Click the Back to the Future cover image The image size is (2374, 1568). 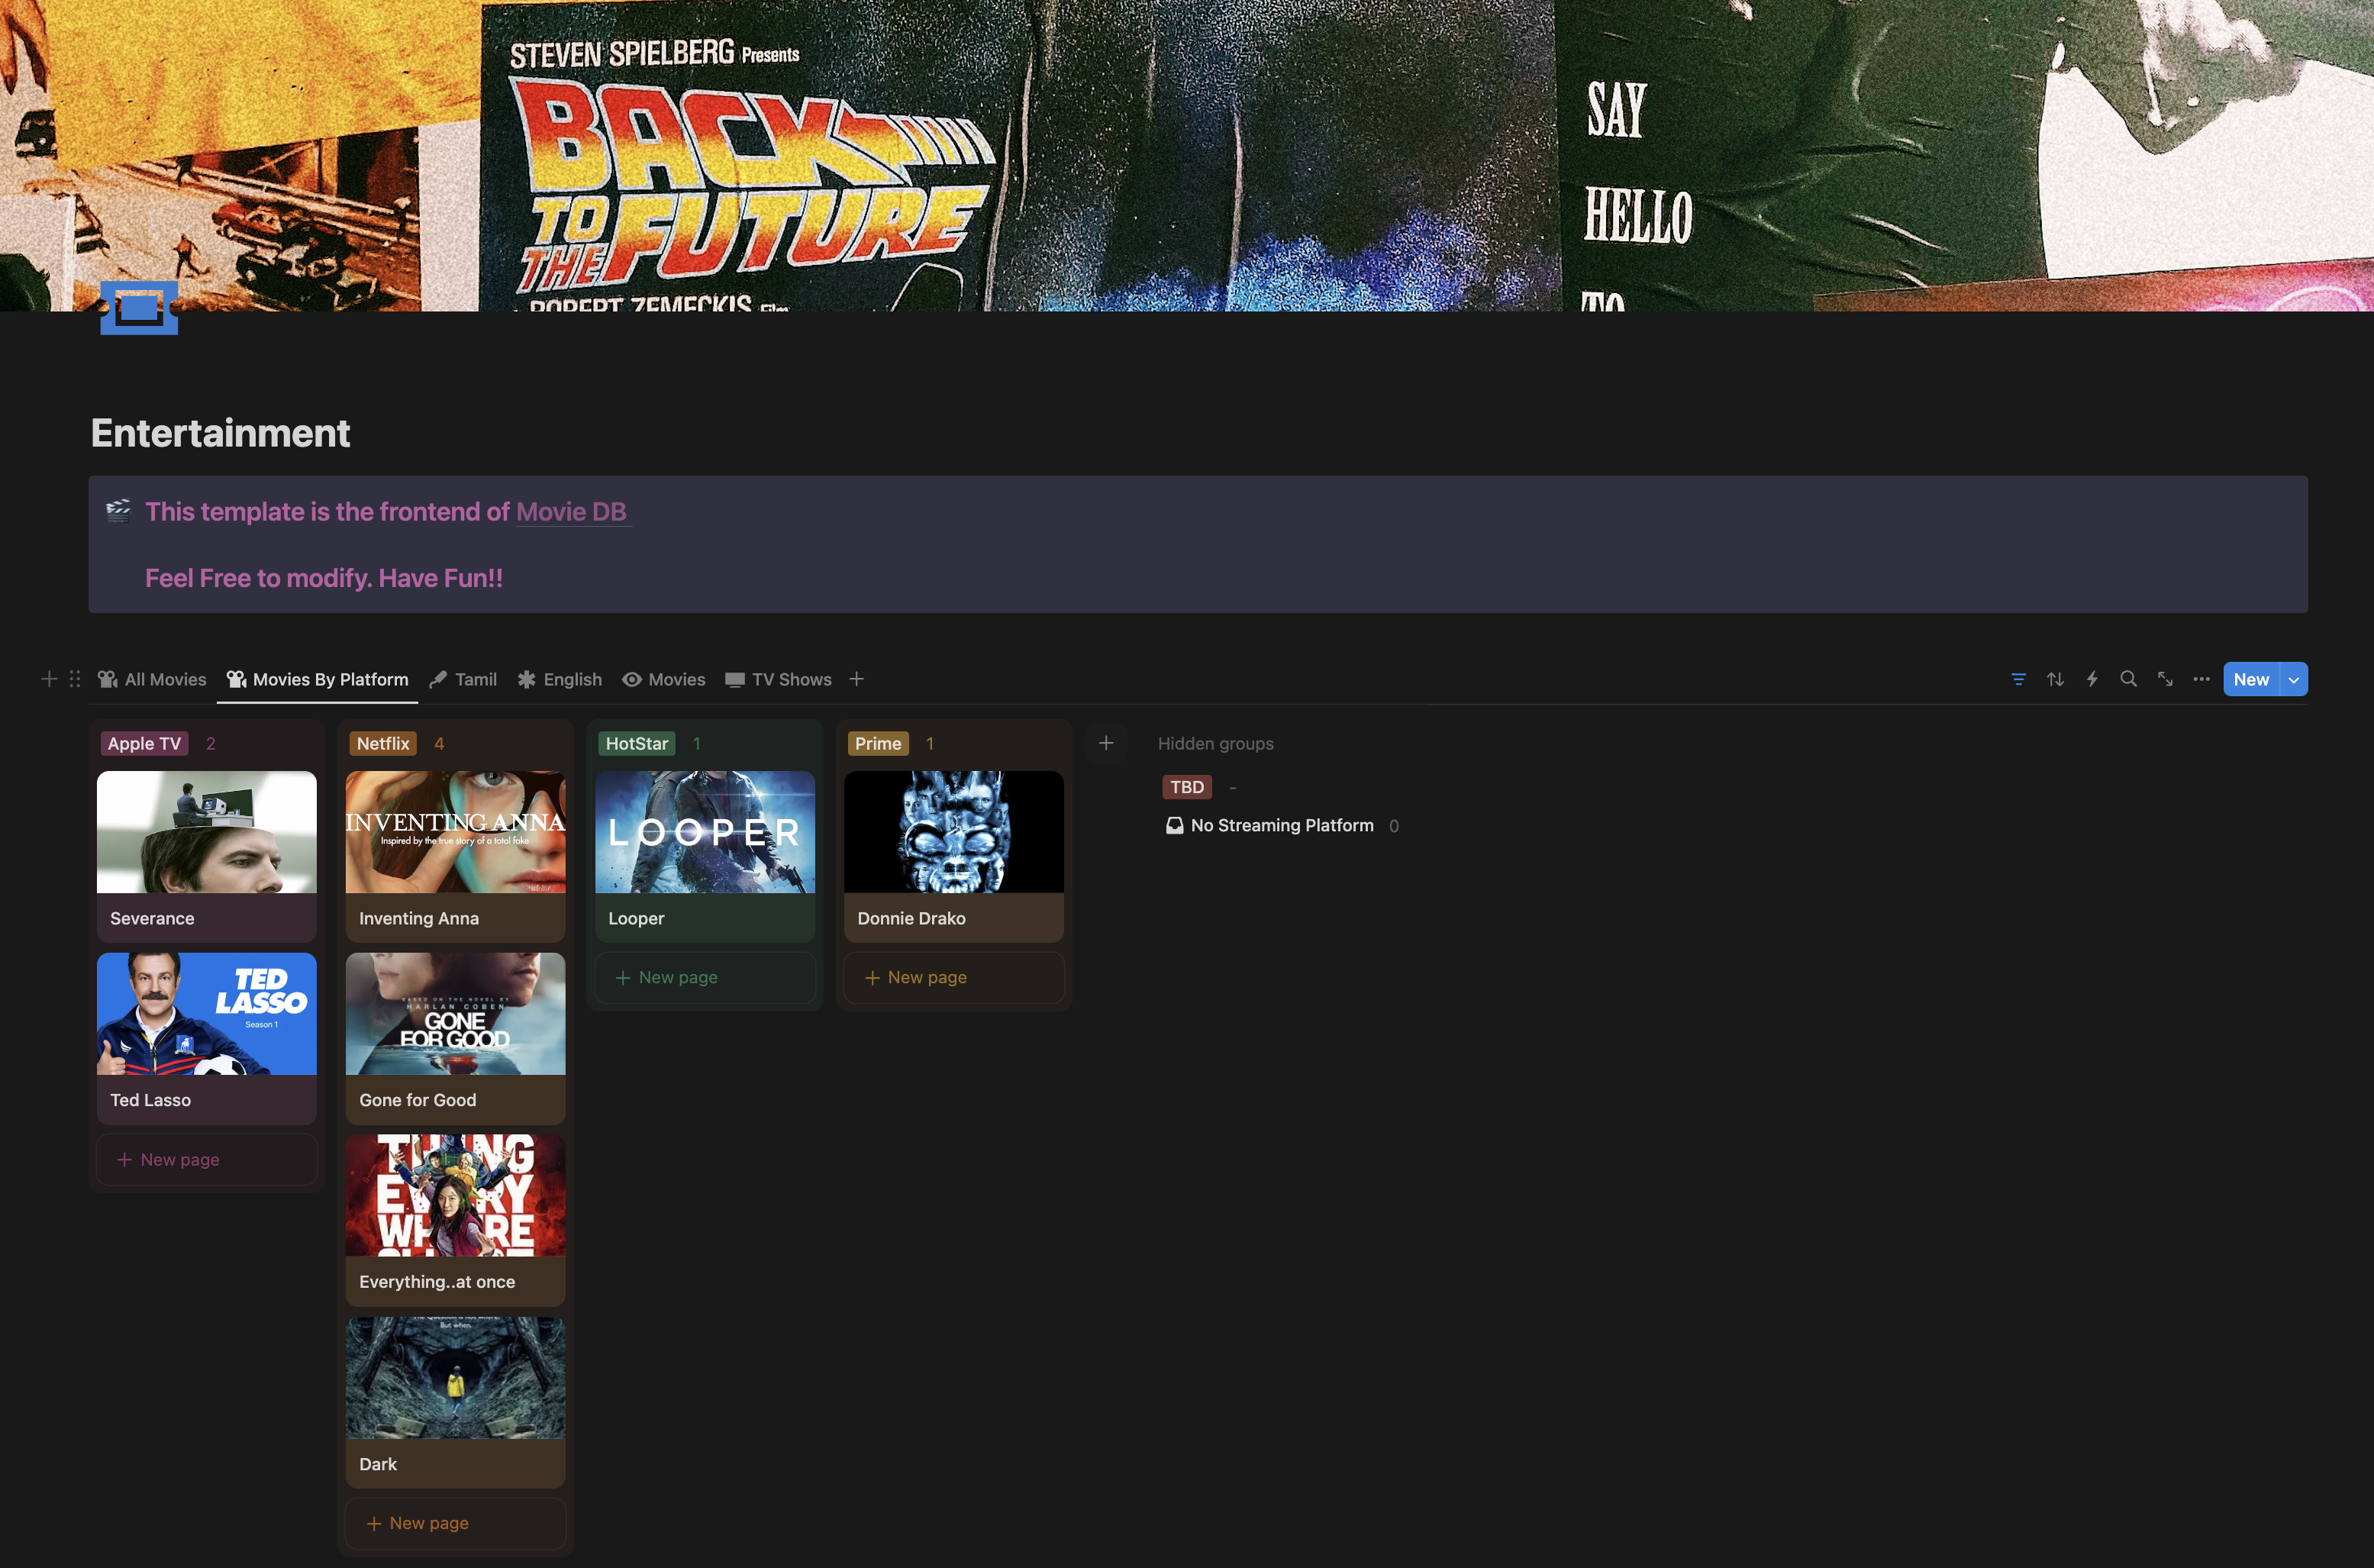[x=1187, y=155]
